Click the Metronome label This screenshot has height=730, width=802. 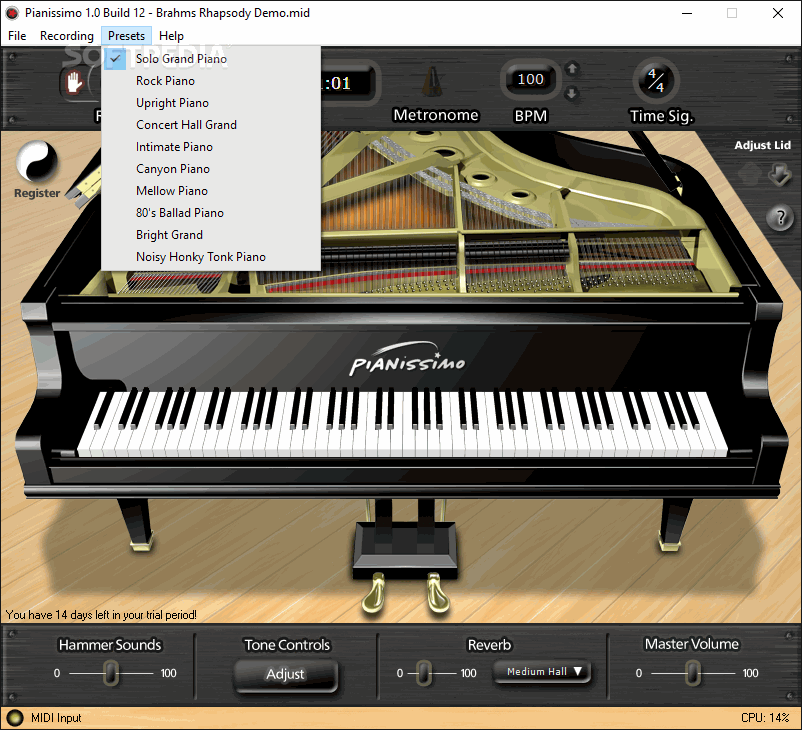point(436,115)
